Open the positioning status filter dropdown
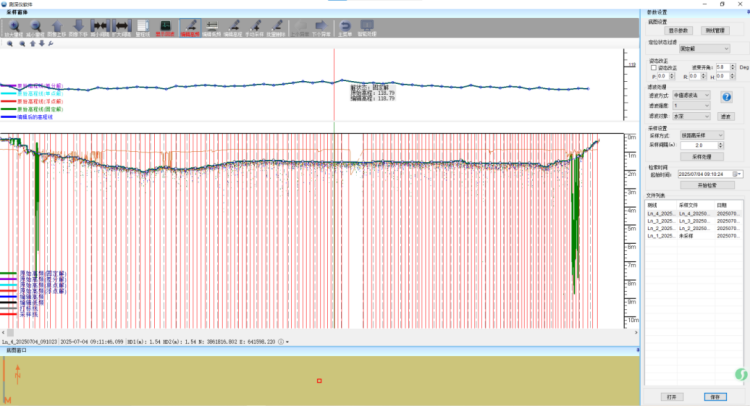The image size is (750, 406). 705,48
